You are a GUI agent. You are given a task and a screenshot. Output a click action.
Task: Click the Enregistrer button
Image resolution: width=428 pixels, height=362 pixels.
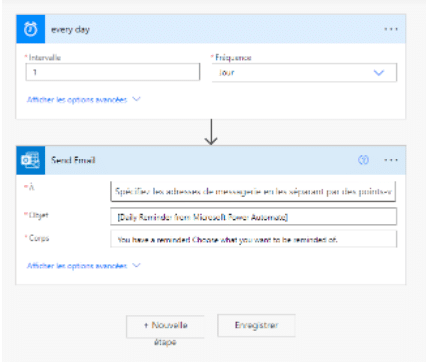tap(256, 325)
